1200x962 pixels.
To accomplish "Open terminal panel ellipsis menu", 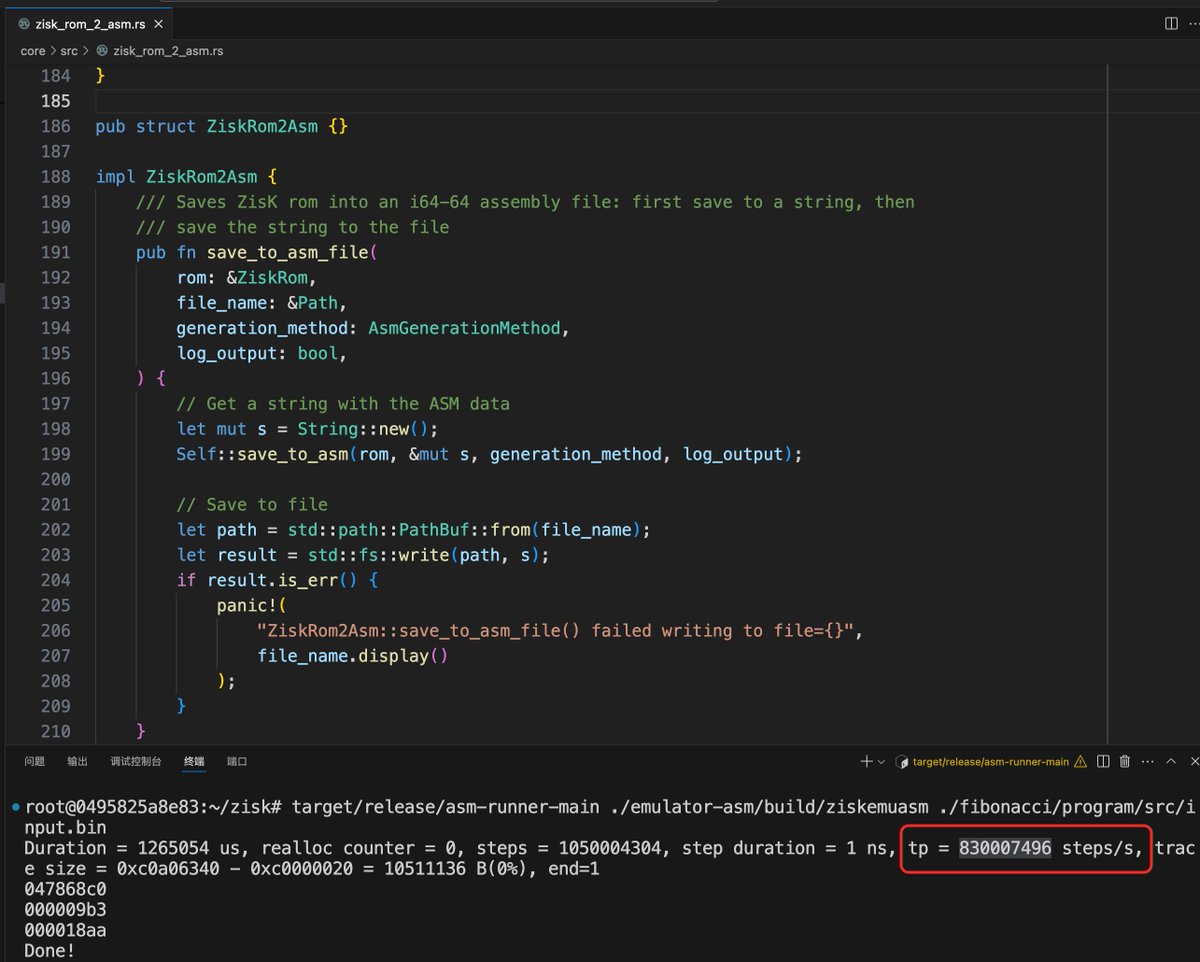I will [1147, 761].
